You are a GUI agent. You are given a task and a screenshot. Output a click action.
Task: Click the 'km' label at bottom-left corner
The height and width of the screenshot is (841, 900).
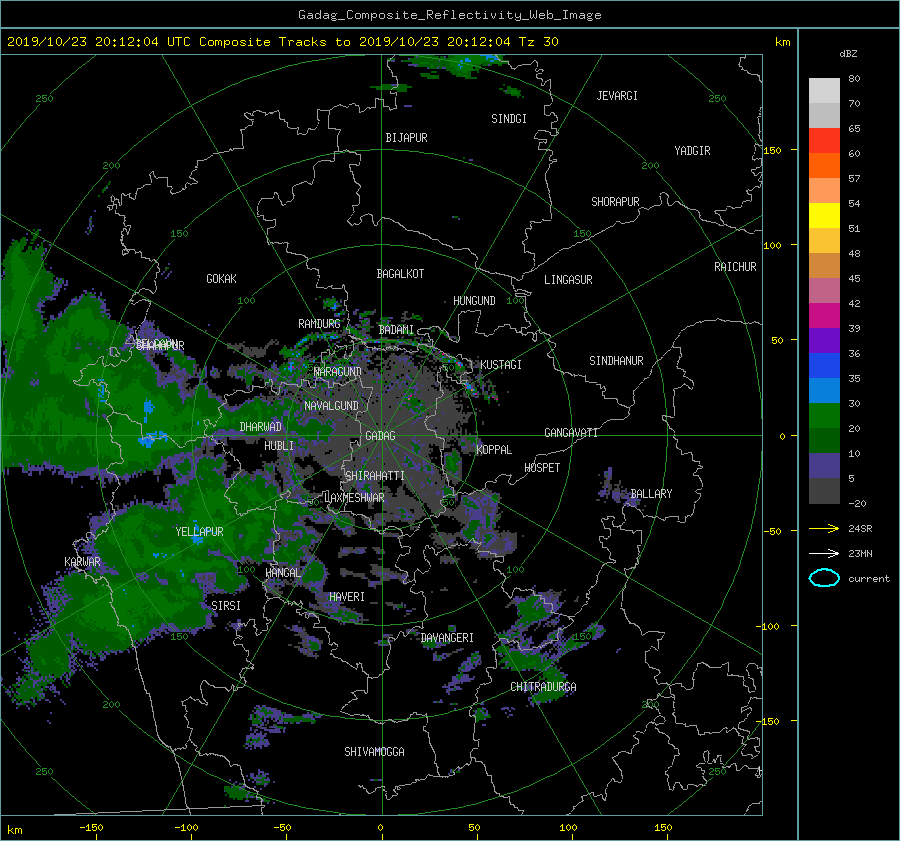(x=15, y=830)
